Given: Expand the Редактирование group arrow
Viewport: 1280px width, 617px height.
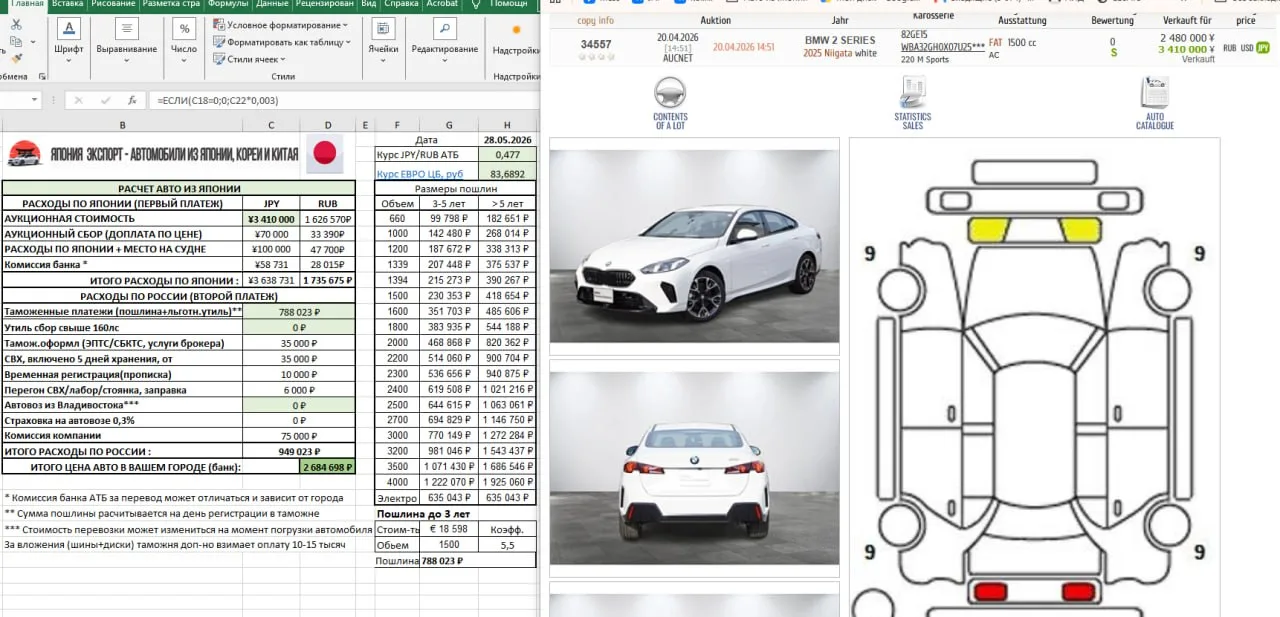Looking at the screenshot, I should 445,59.
